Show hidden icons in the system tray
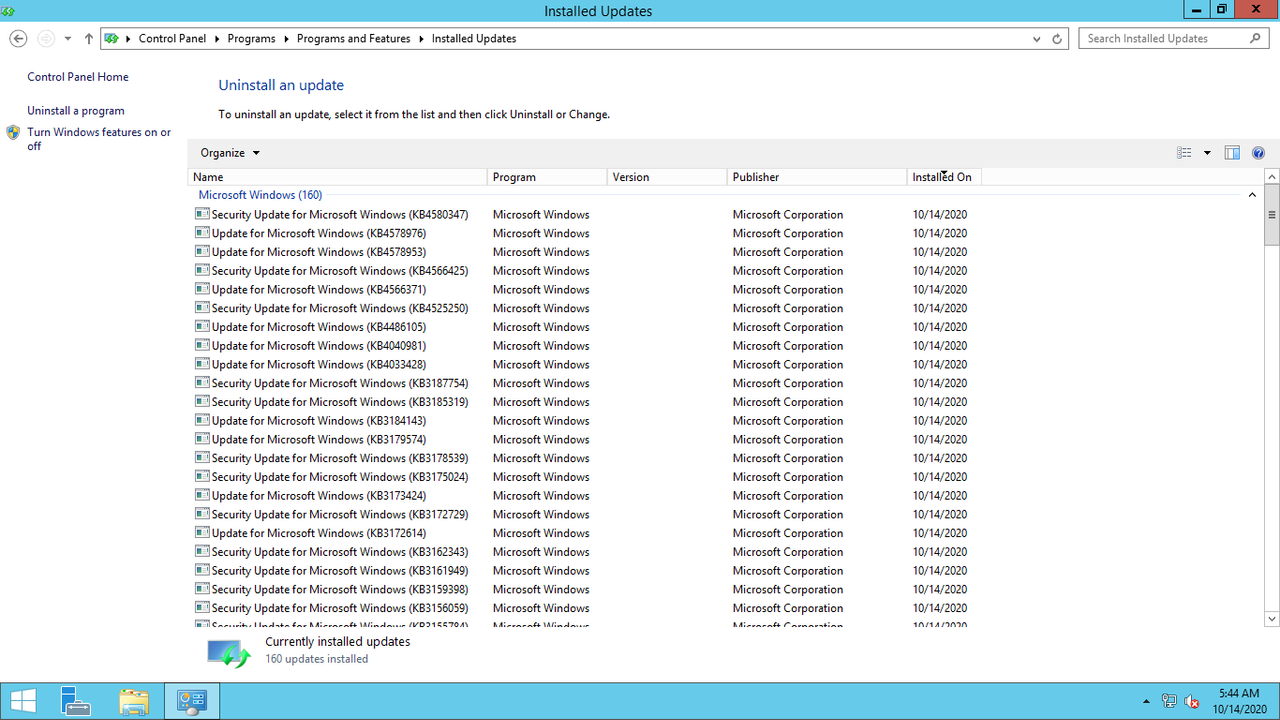The image size is (1280, 720). click(1146, 701)
